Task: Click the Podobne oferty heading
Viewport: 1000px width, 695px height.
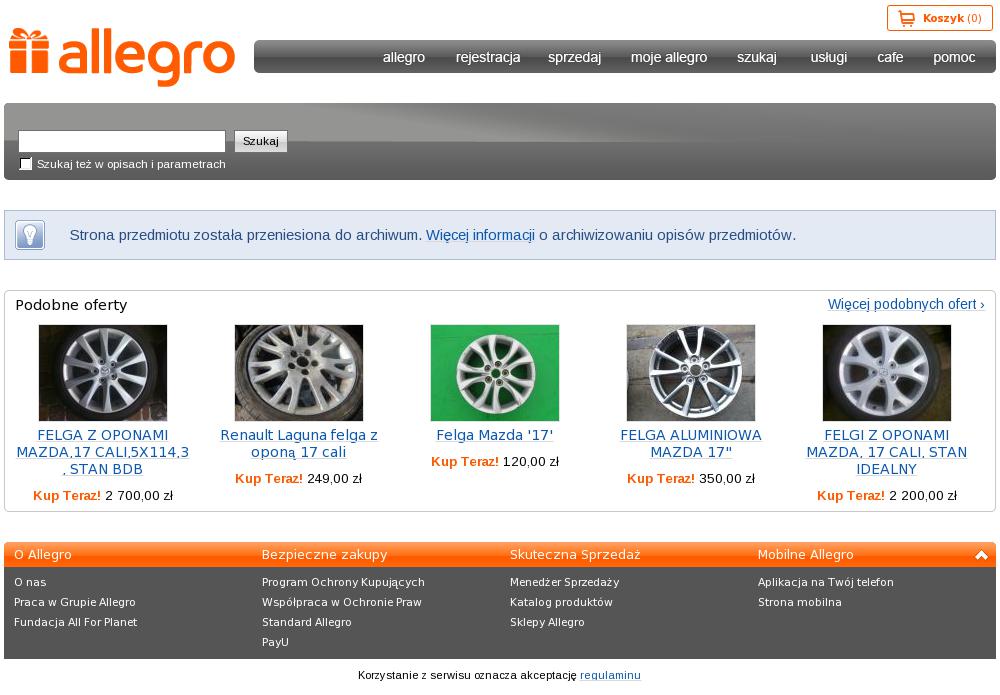Action: [71, 305]
